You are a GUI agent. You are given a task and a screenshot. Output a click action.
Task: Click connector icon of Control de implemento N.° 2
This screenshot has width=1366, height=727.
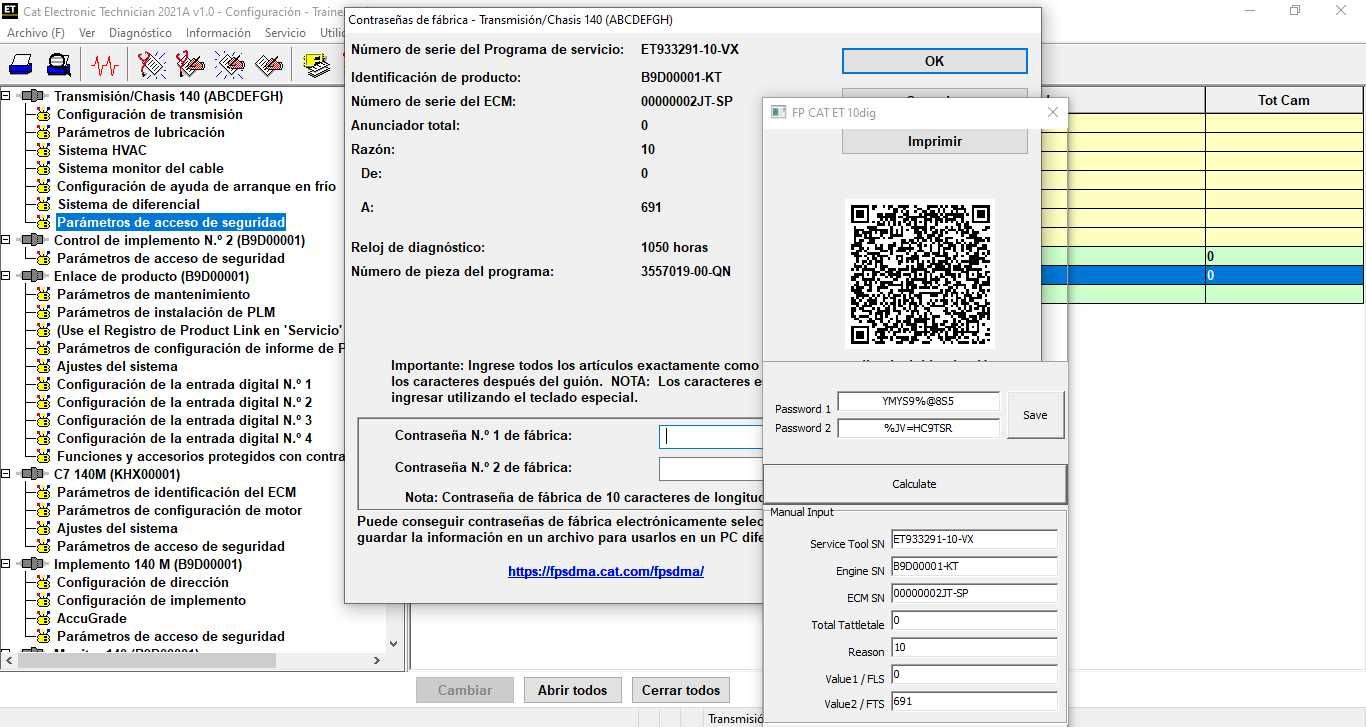pyautogui.click(x=34, y=240)
